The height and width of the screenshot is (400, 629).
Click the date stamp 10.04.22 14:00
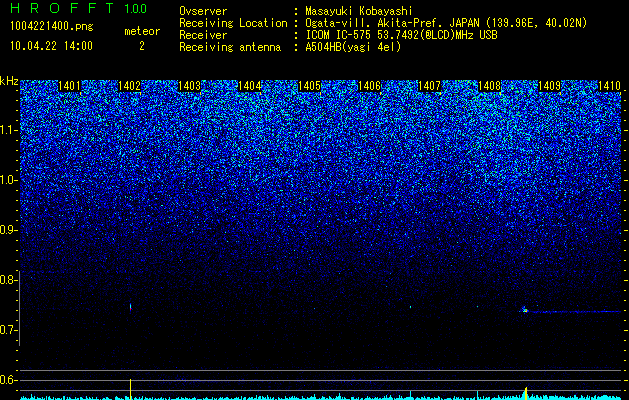point(51,46)
